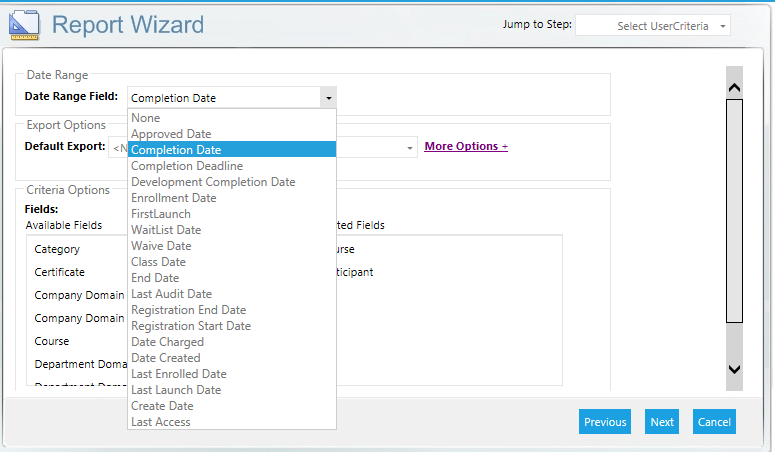Click the More Options link

(x=466, y=146)
